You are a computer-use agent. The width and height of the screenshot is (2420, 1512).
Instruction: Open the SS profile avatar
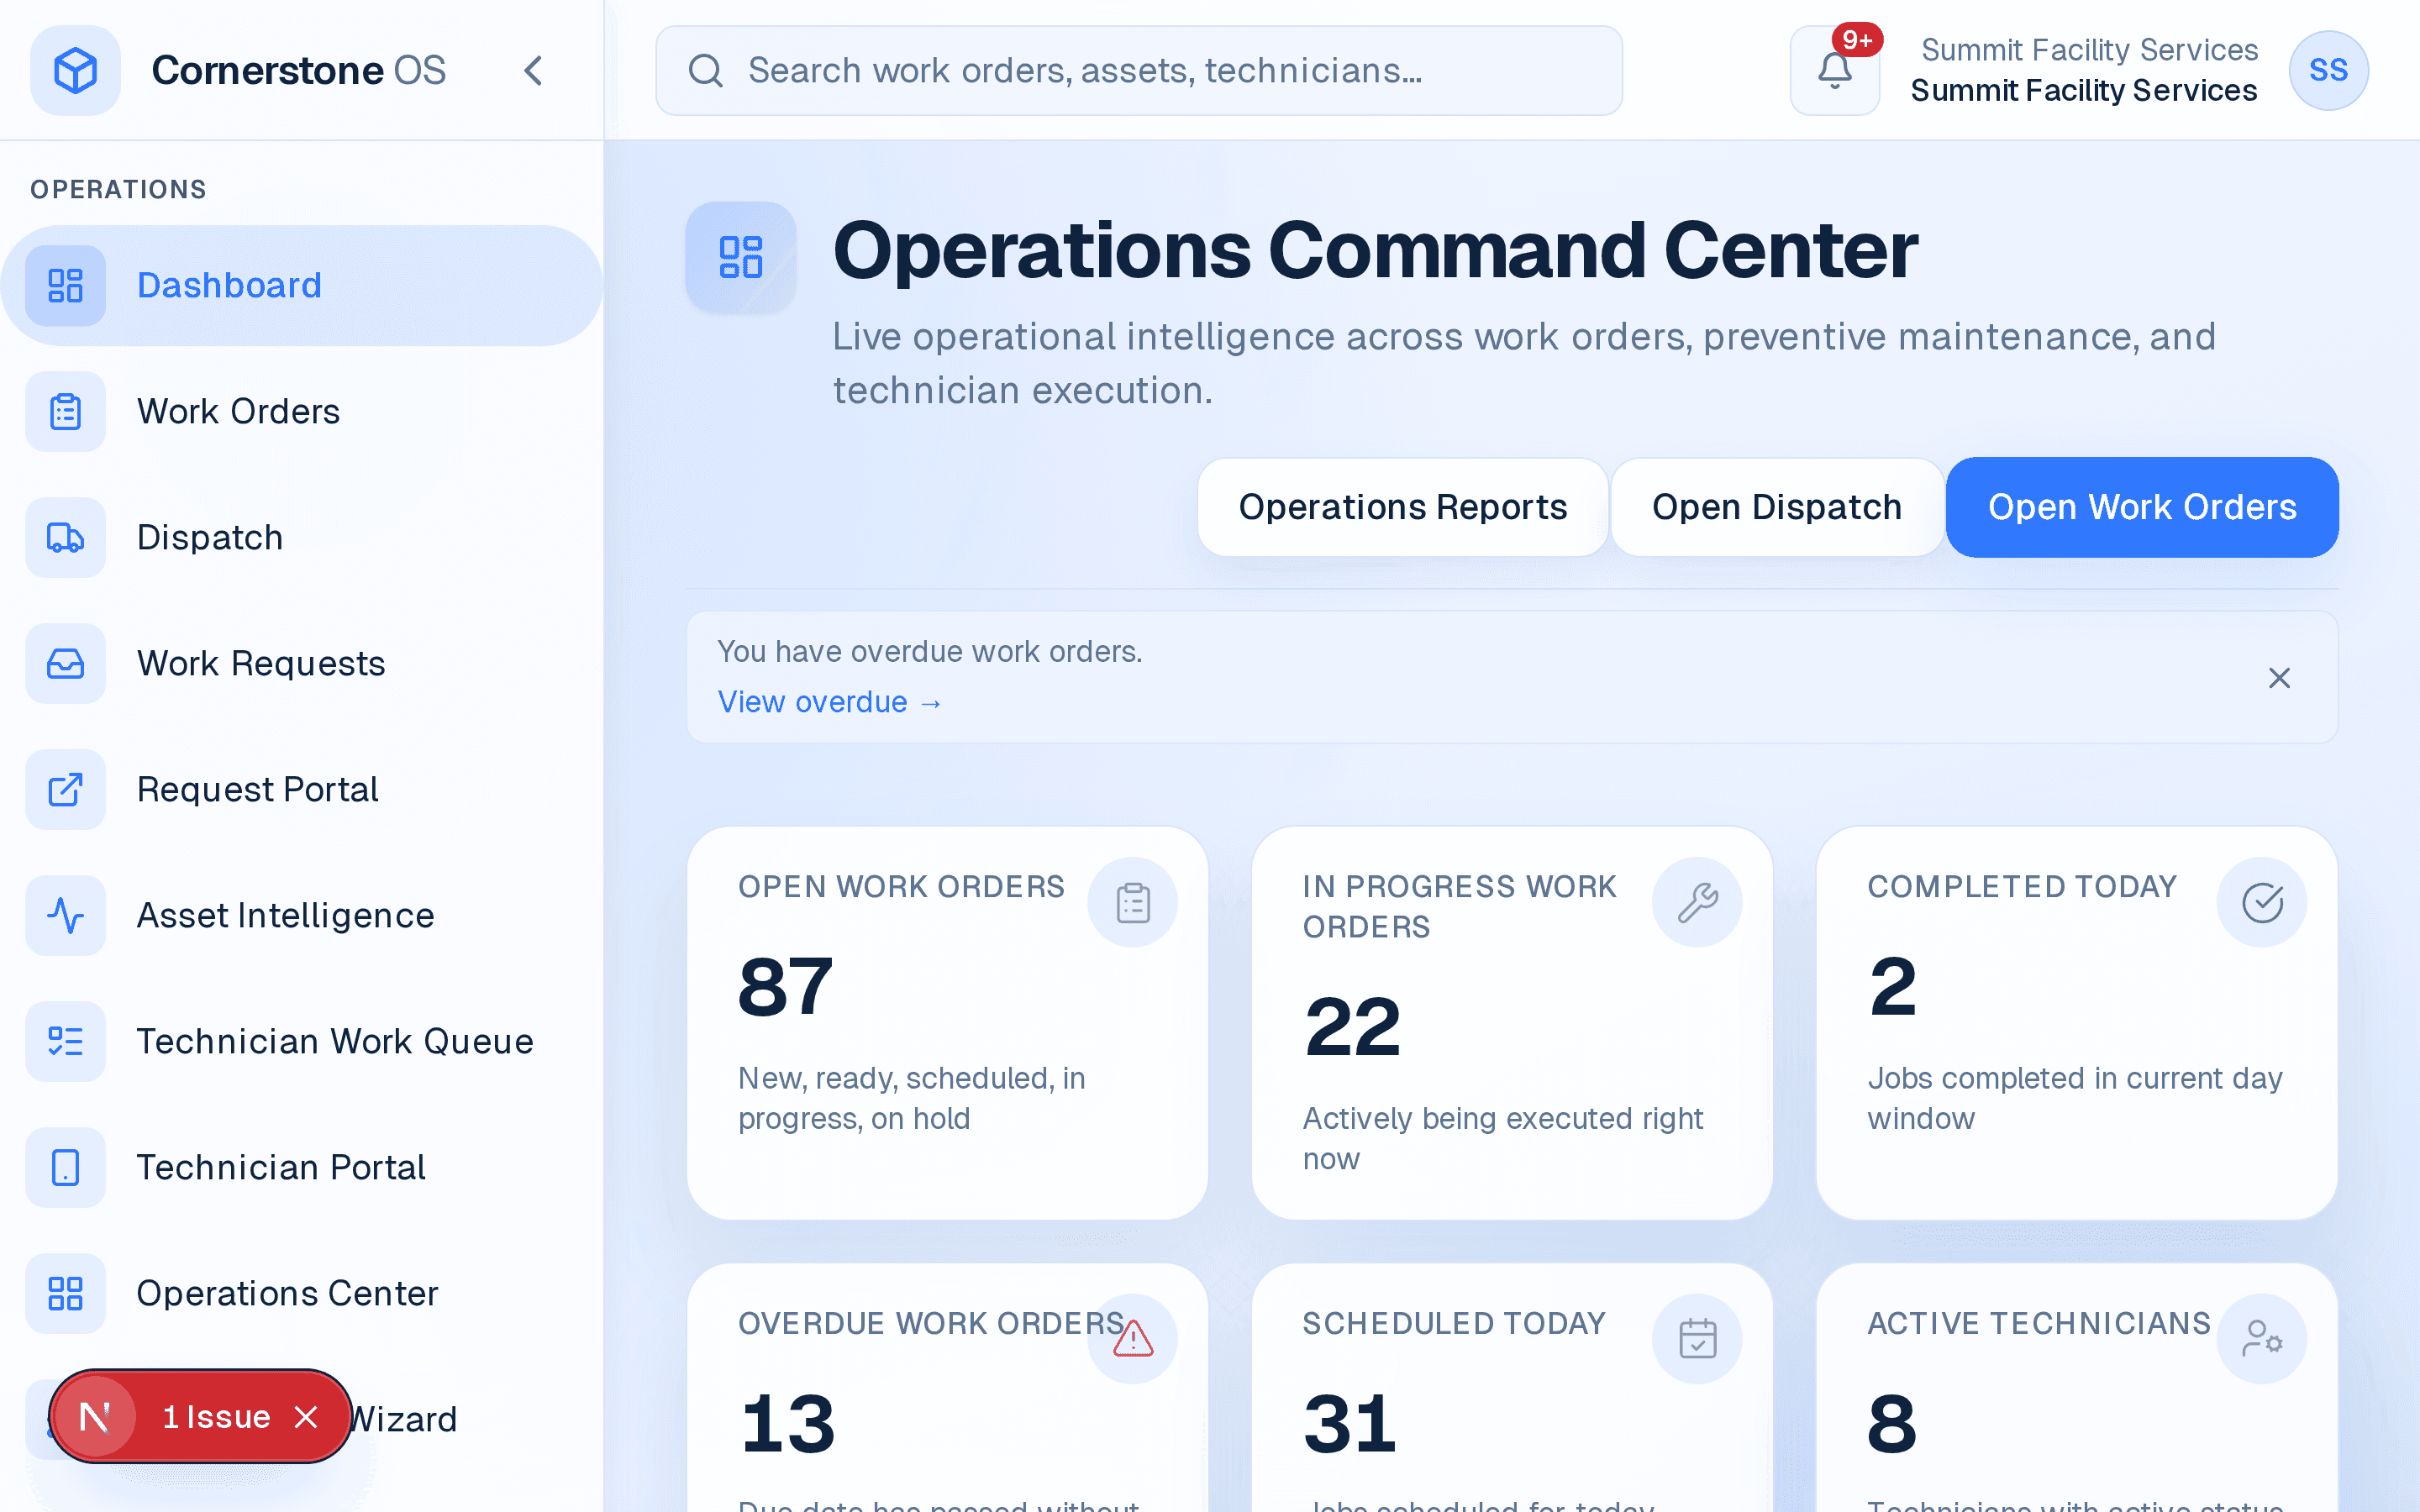(x=2328, y=70)
